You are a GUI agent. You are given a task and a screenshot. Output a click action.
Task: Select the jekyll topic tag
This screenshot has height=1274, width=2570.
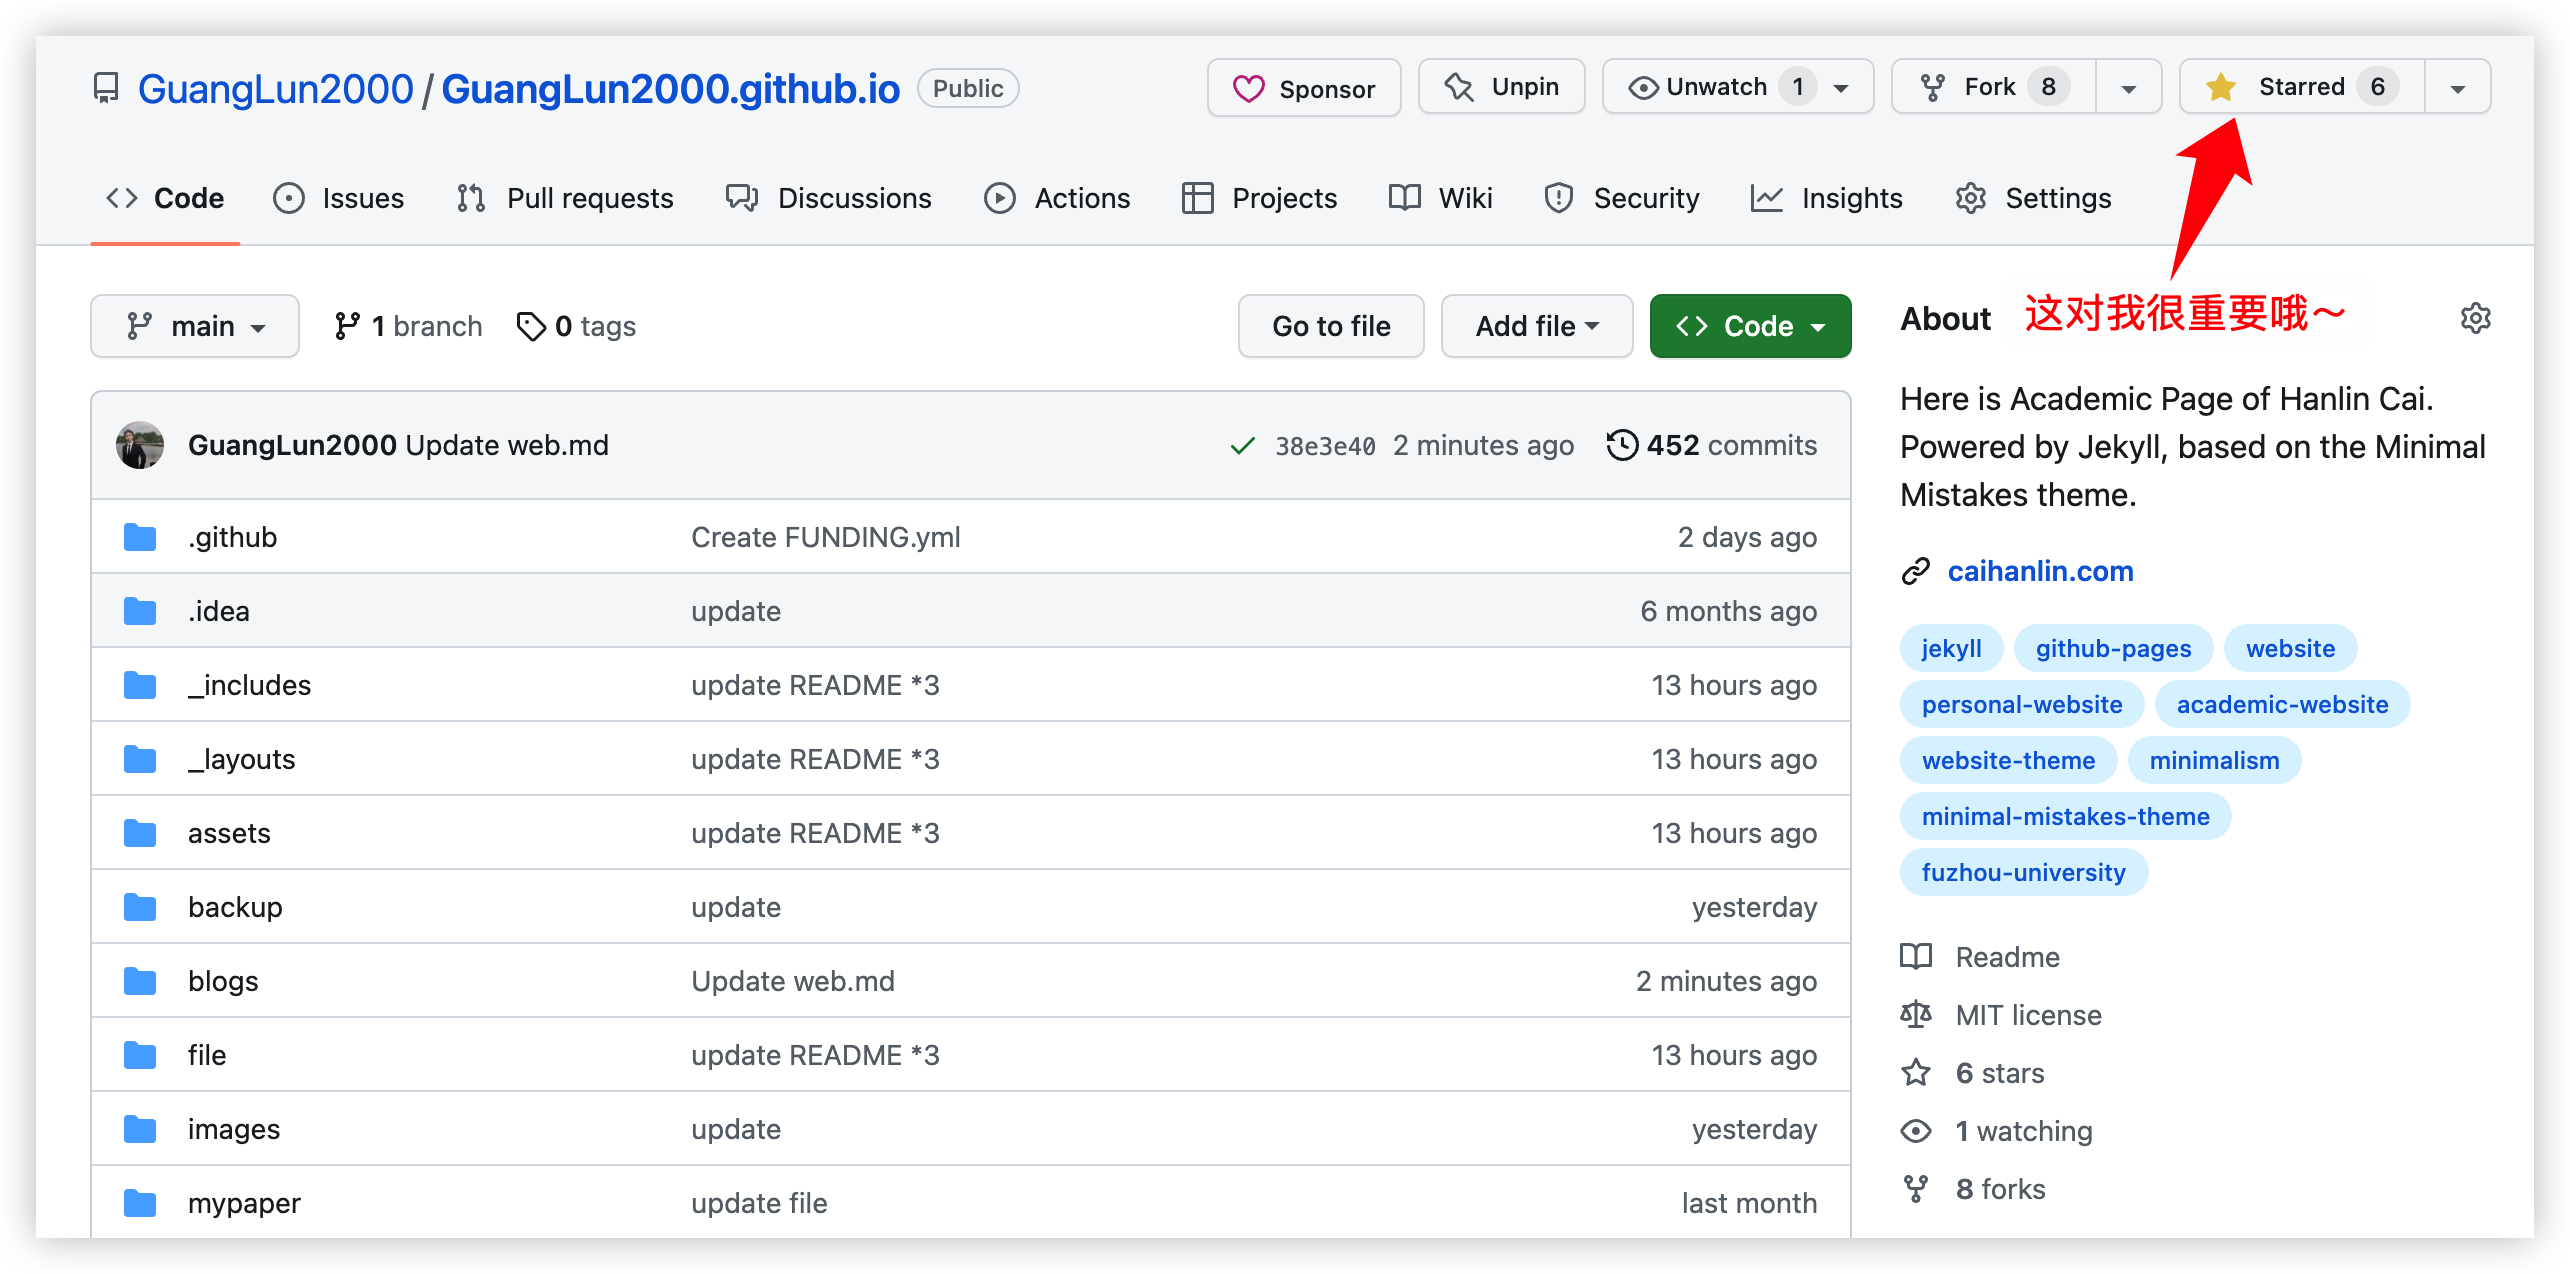coord(1950,647)
